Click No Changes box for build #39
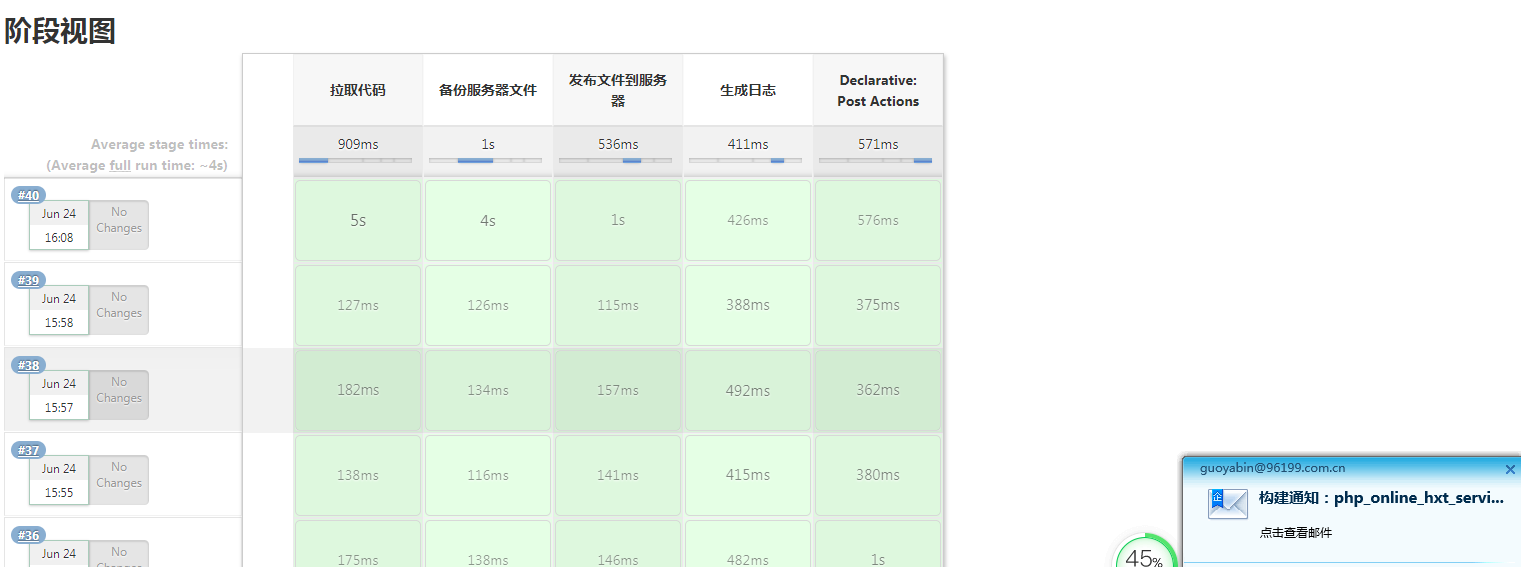This screenshot has height=567, width=1521. (119, 310)
